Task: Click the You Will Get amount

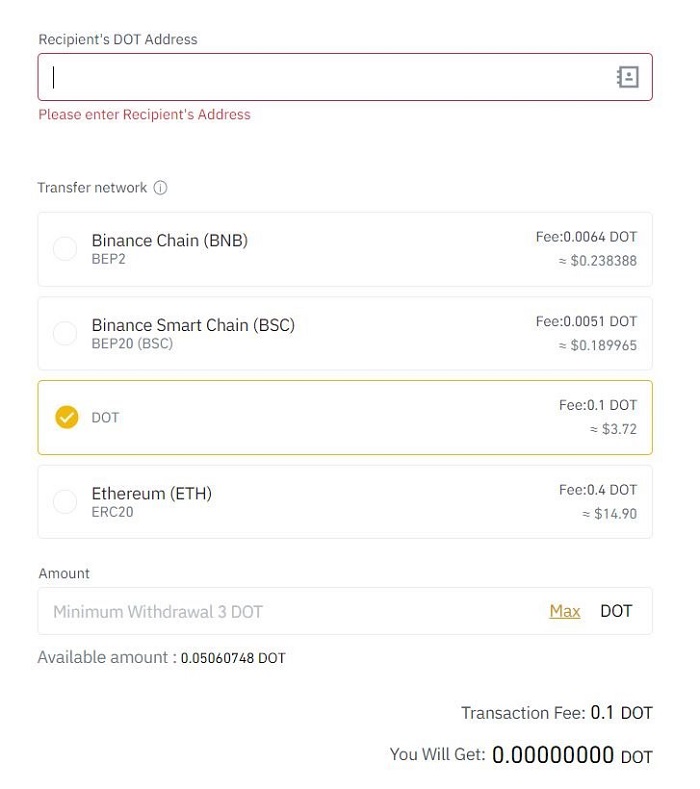Action: [x=553, y=755]
